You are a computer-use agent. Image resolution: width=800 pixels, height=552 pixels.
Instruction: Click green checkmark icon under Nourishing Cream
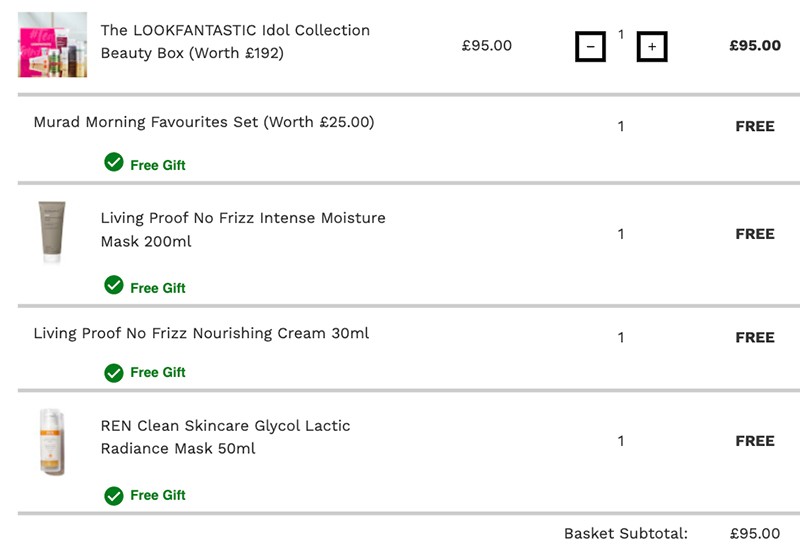[x=114, y=372]
